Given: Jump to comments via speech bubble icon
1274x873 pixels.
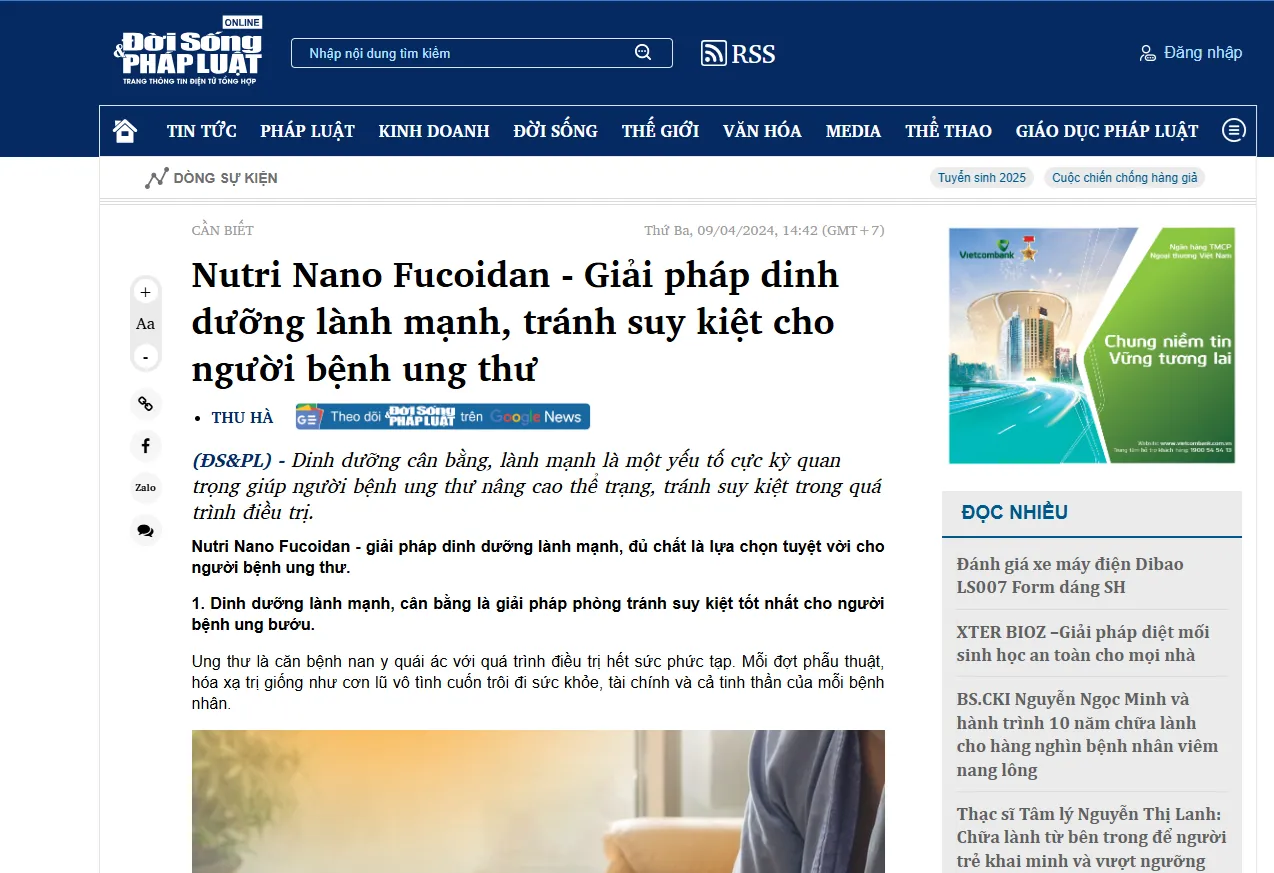Looking at the screenshot, I should [x=145, y=530].
